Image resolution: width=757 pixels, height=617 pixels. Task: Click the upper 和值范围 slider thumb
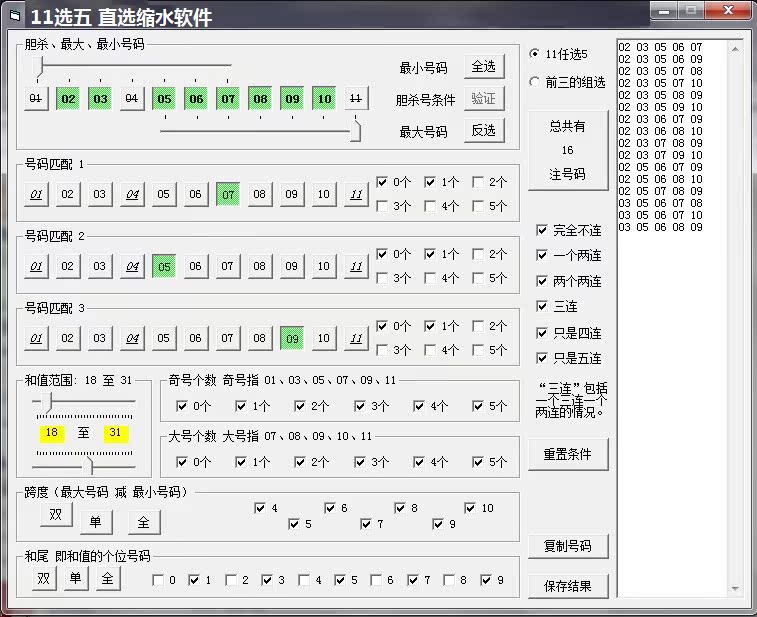coord(46,402)
